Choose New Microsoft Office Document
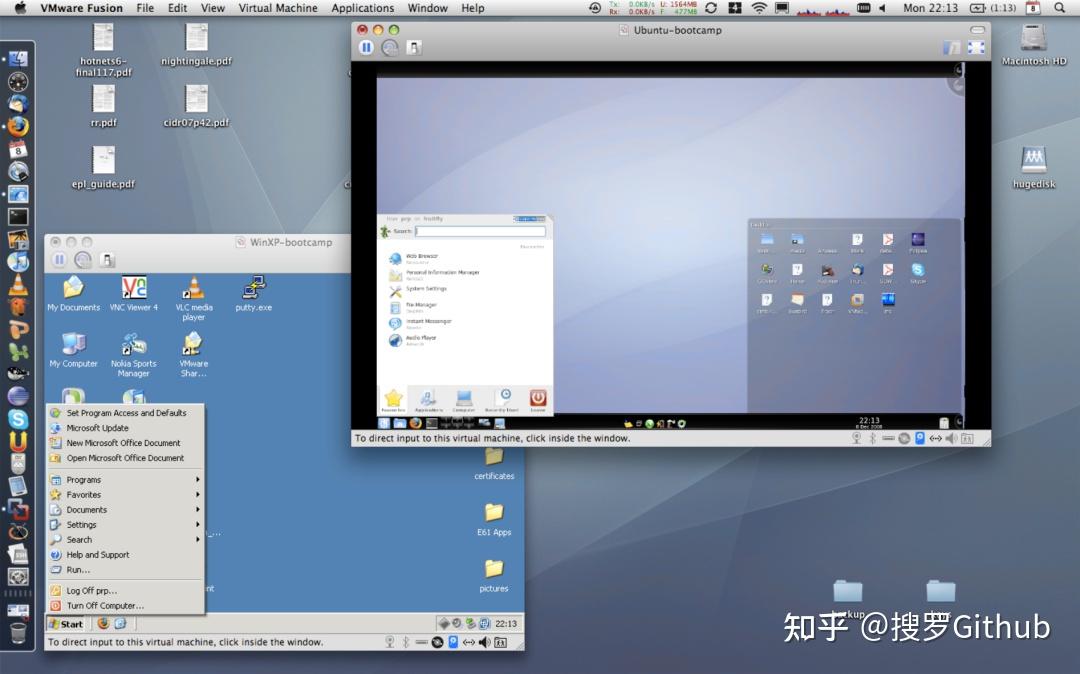The height and width of the screenshot is (674, 1080). click(x=125, y=443)
